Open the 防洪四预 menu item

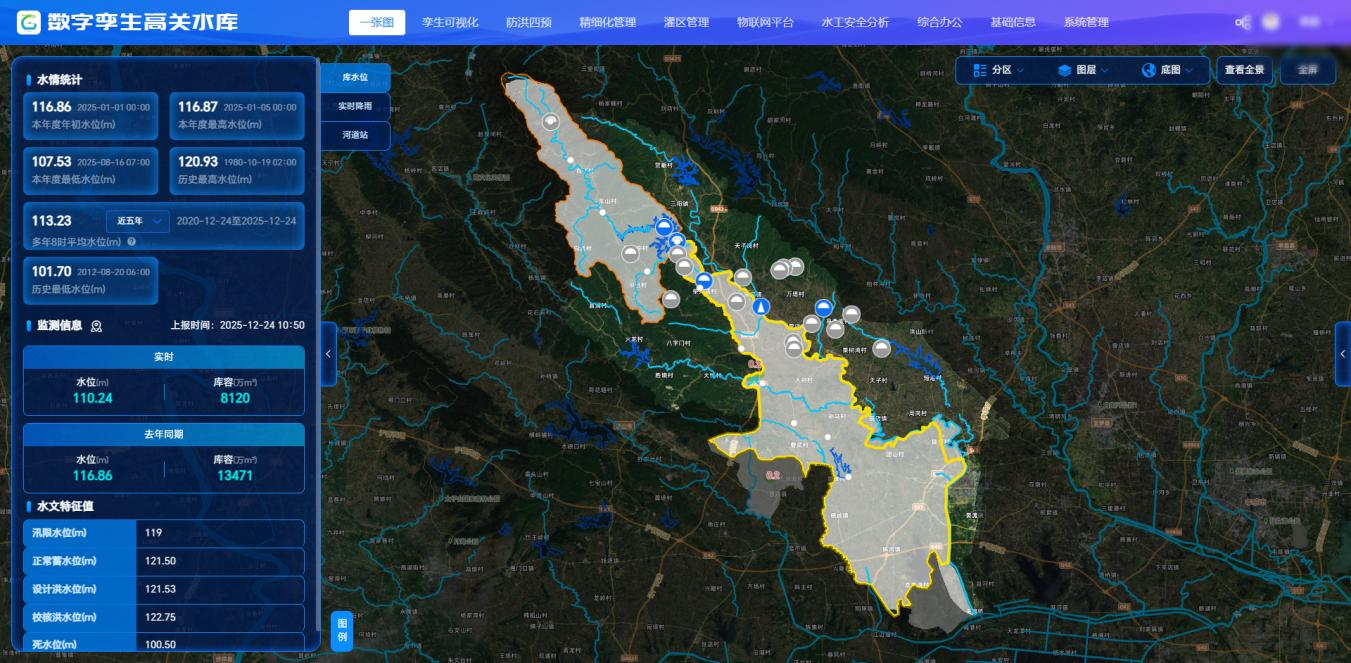(x=528, y=22)
